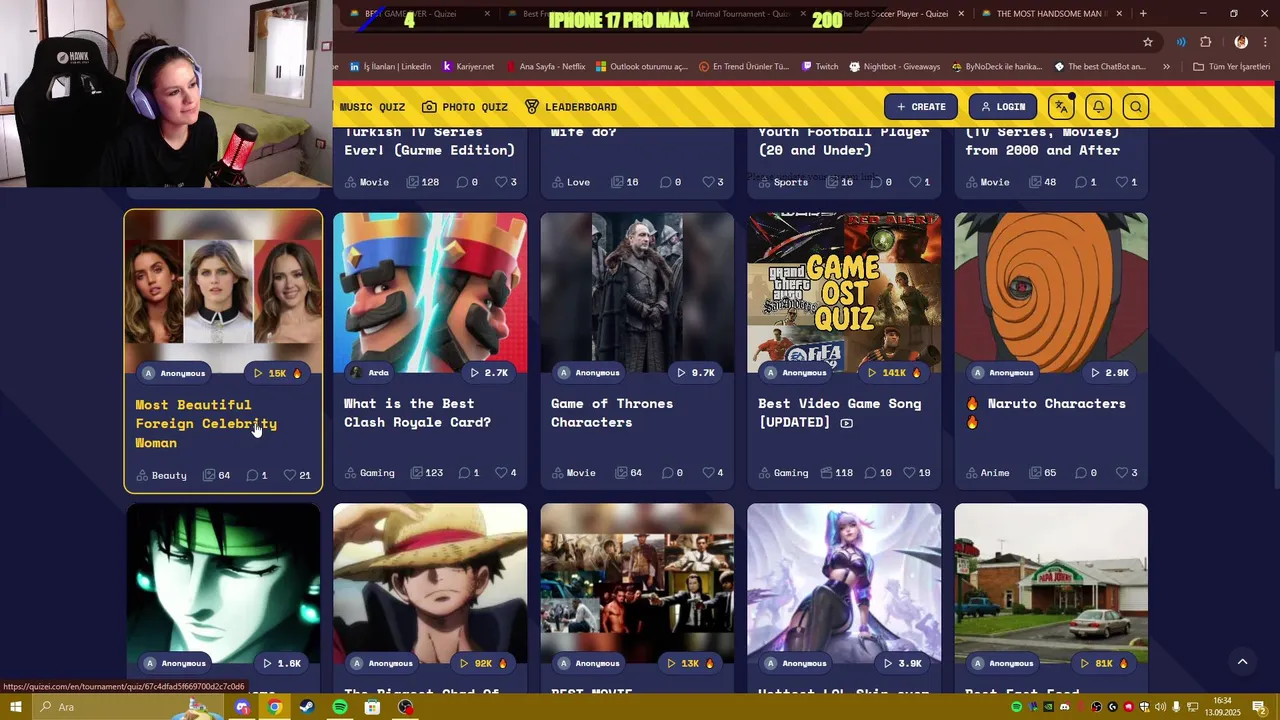Open Steam from the taskbar
1280x720 pixels.
tap(307, 707)
